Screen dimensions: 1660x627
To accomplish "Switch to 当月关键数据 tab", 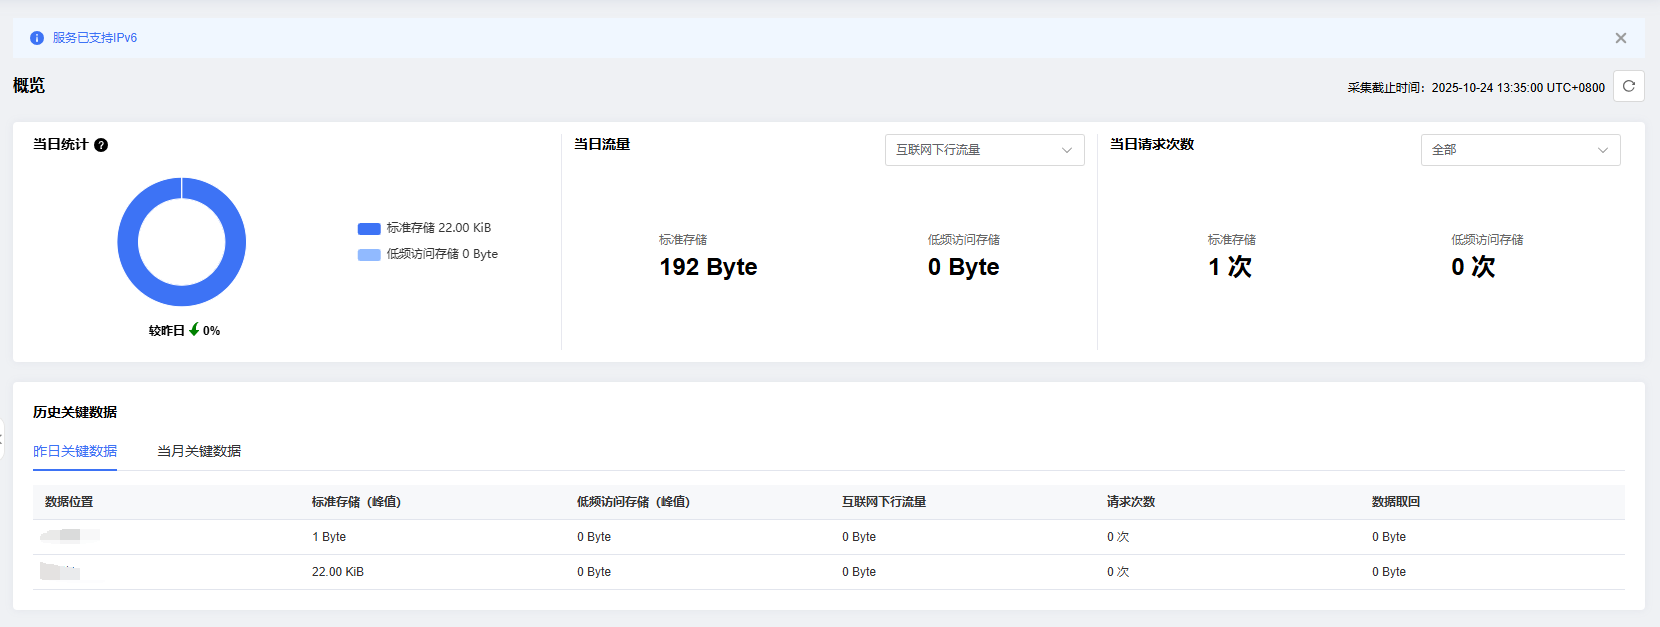I will [x=199, y=451].
